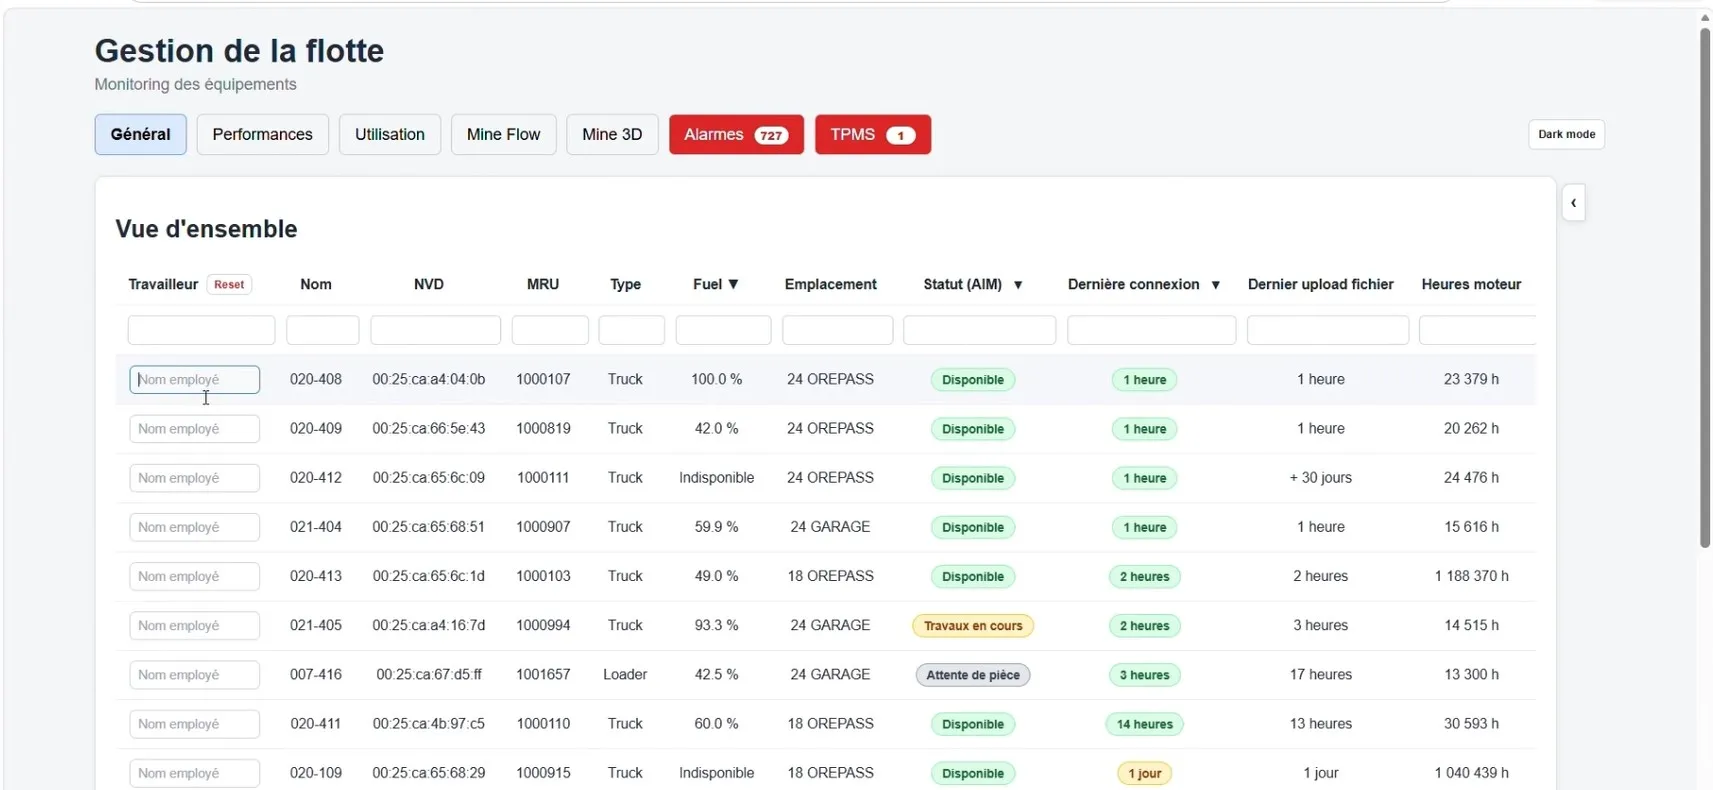Click Nom employé field for 021-405
Image resolution: width=1713 pixels, height=790 pixels.
(x=194, y=625)
